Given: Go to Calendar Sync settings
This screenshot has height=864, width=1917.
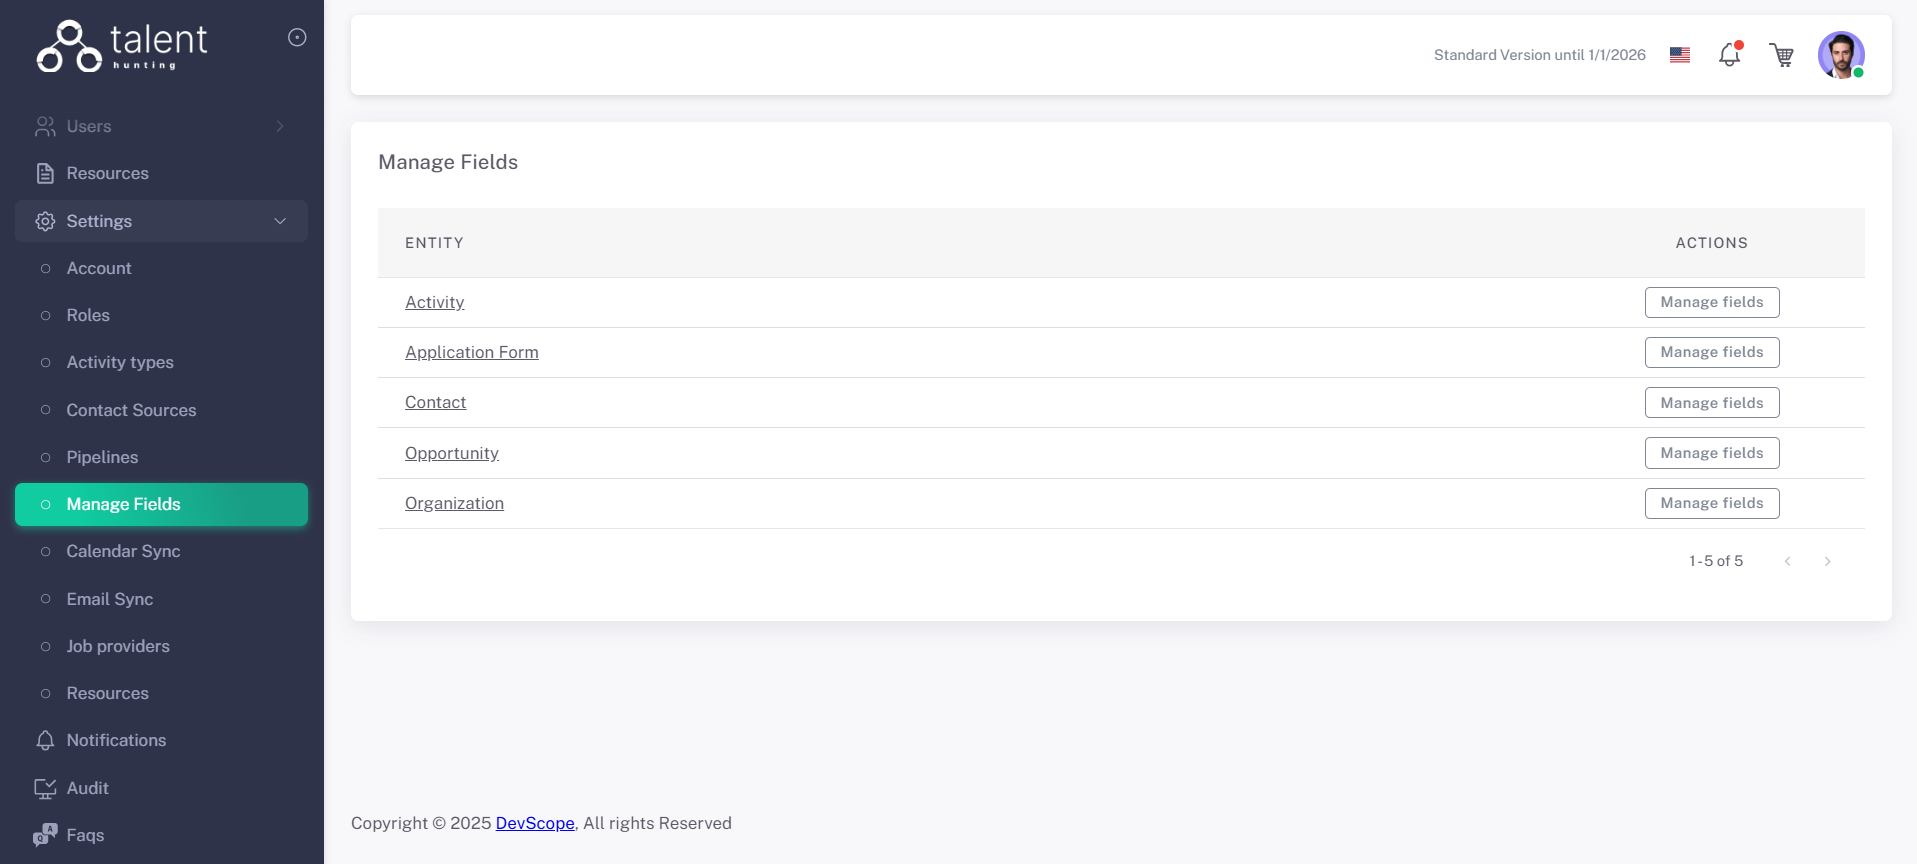Looking at the screenshot, I should [123, 551].
